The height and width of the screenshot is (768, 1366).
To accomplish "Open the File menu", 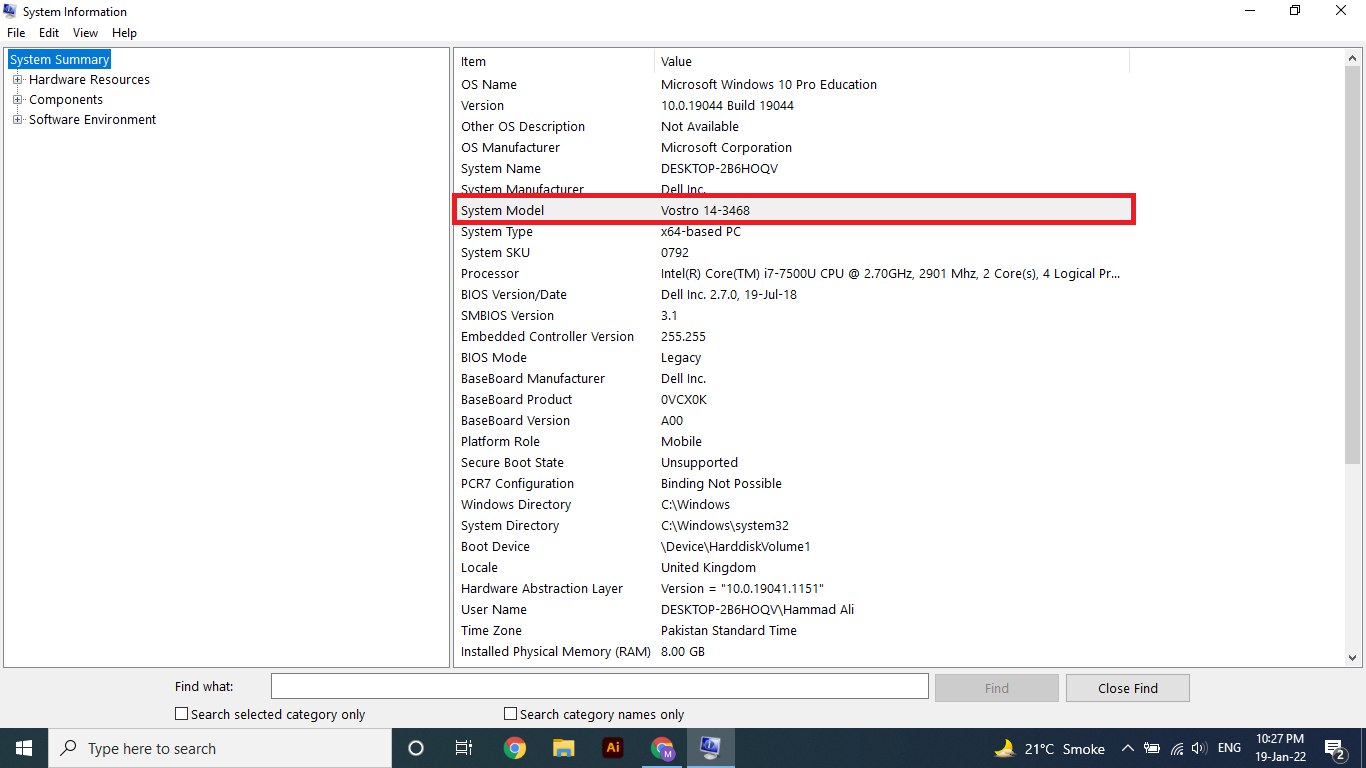I will tap(16, 33).
